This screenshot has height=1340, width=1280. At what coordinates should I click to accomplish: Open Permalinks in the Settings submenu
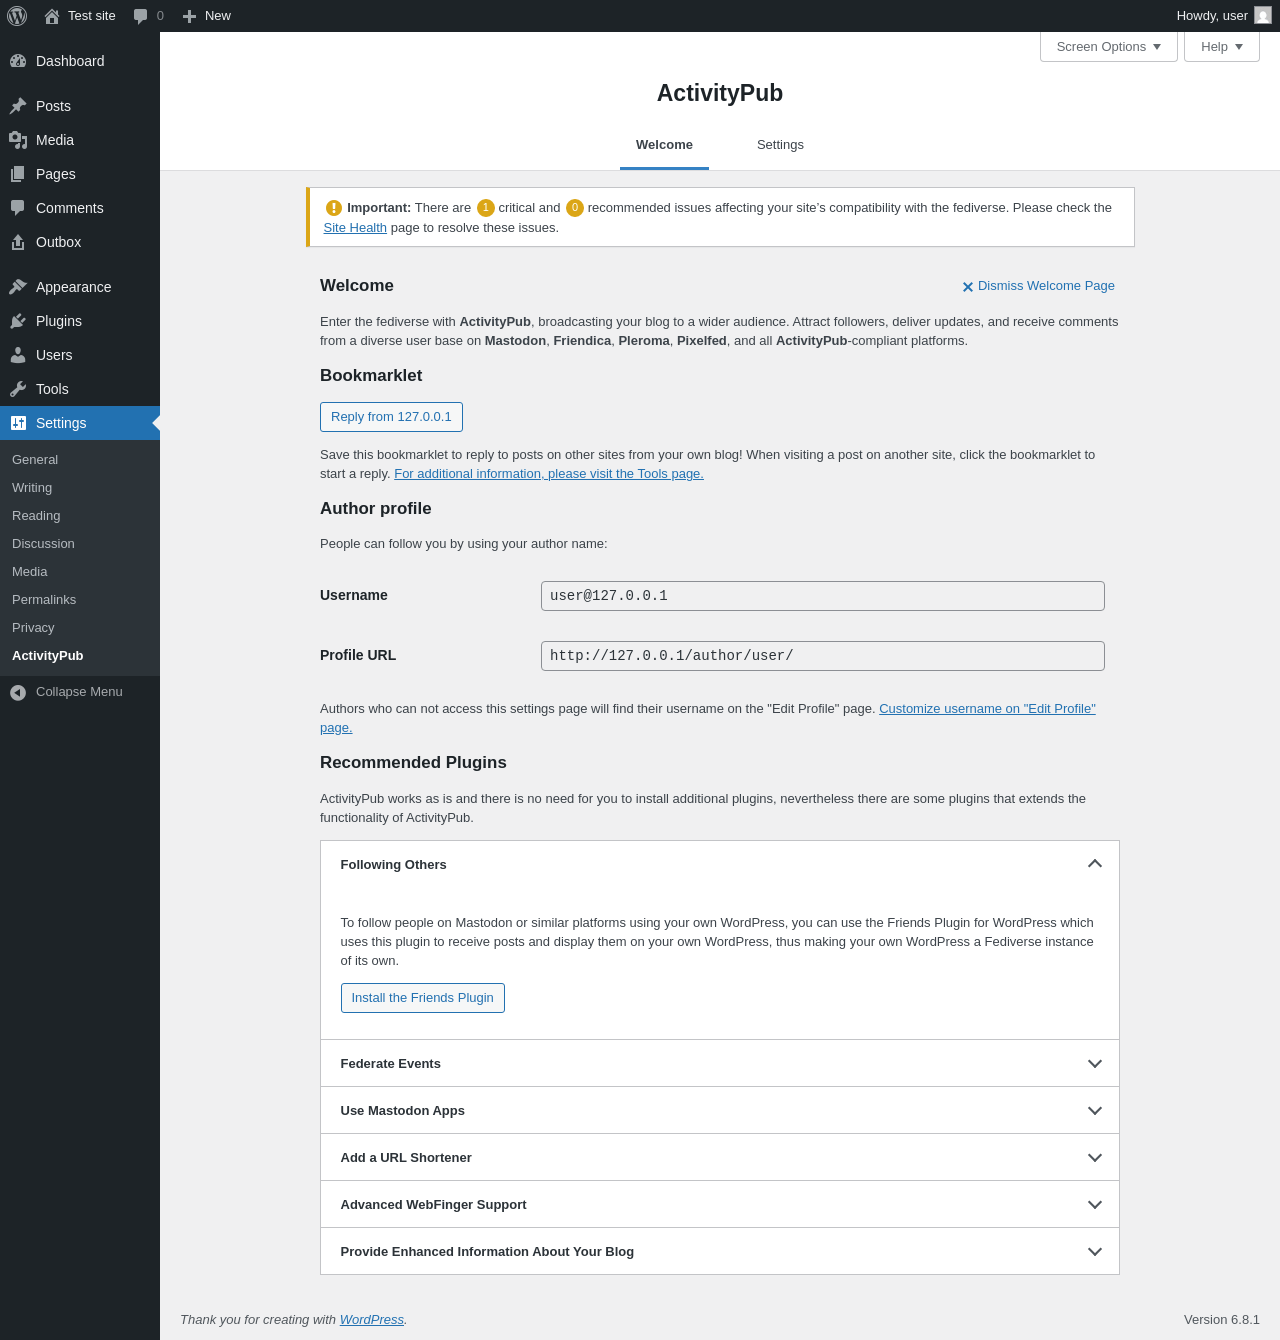click(x=44, y=600)
